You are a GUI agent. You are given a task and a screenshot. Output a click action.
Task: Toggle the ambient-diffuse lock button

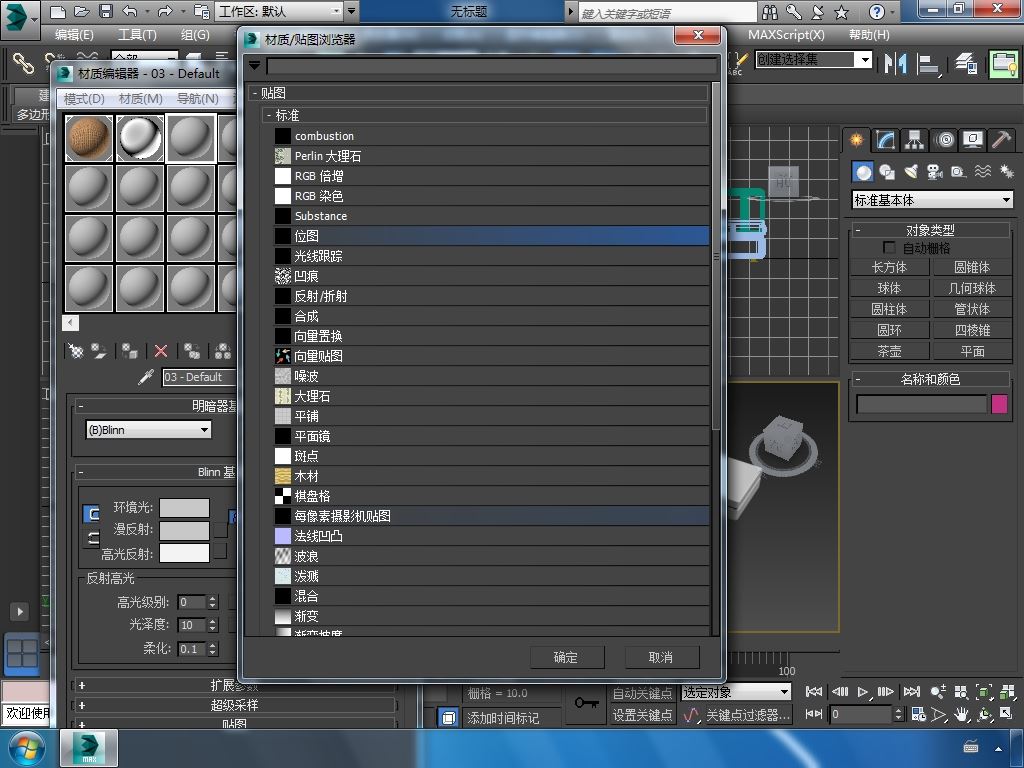(x=91, y=514)
